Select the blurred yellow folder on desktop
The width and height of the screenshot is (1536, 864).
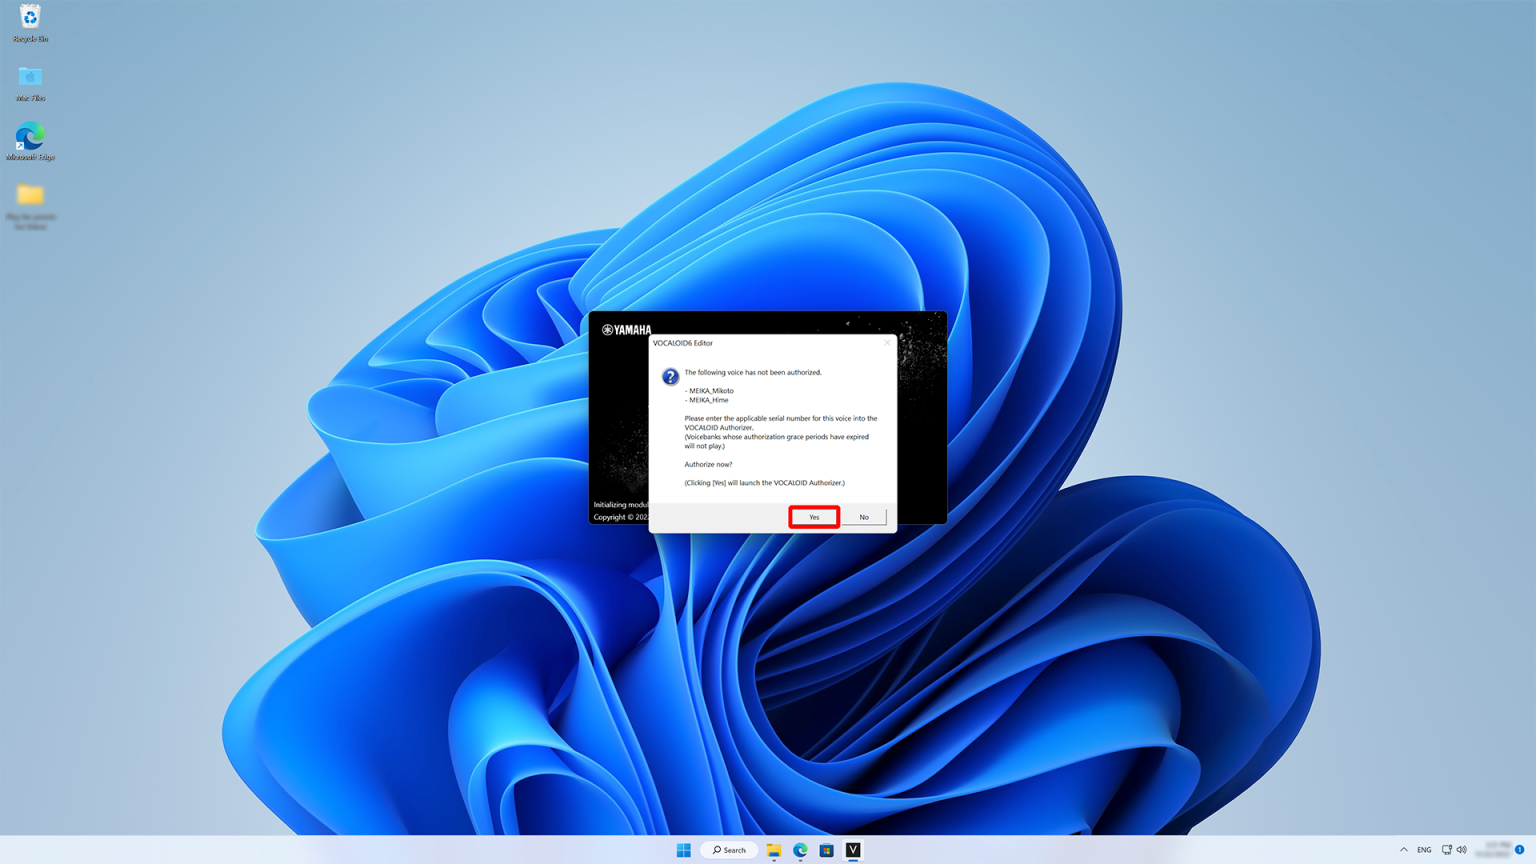30,201
